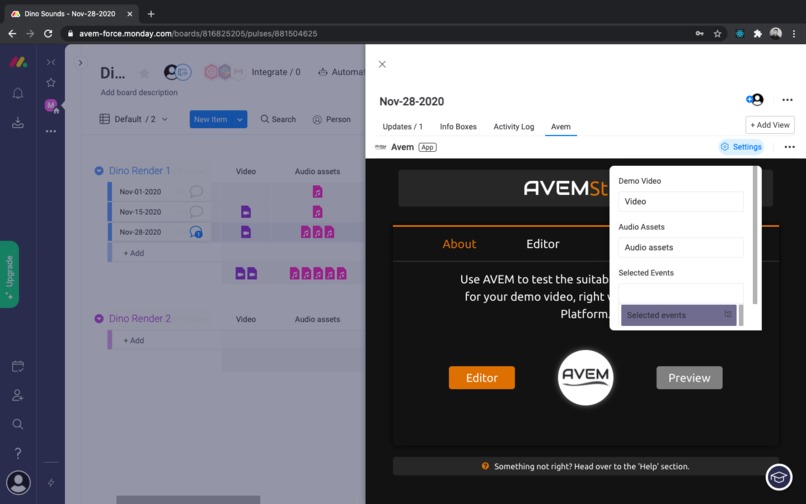Click Add View button
Screen dimensions: 806x504
tap(770, 125)
